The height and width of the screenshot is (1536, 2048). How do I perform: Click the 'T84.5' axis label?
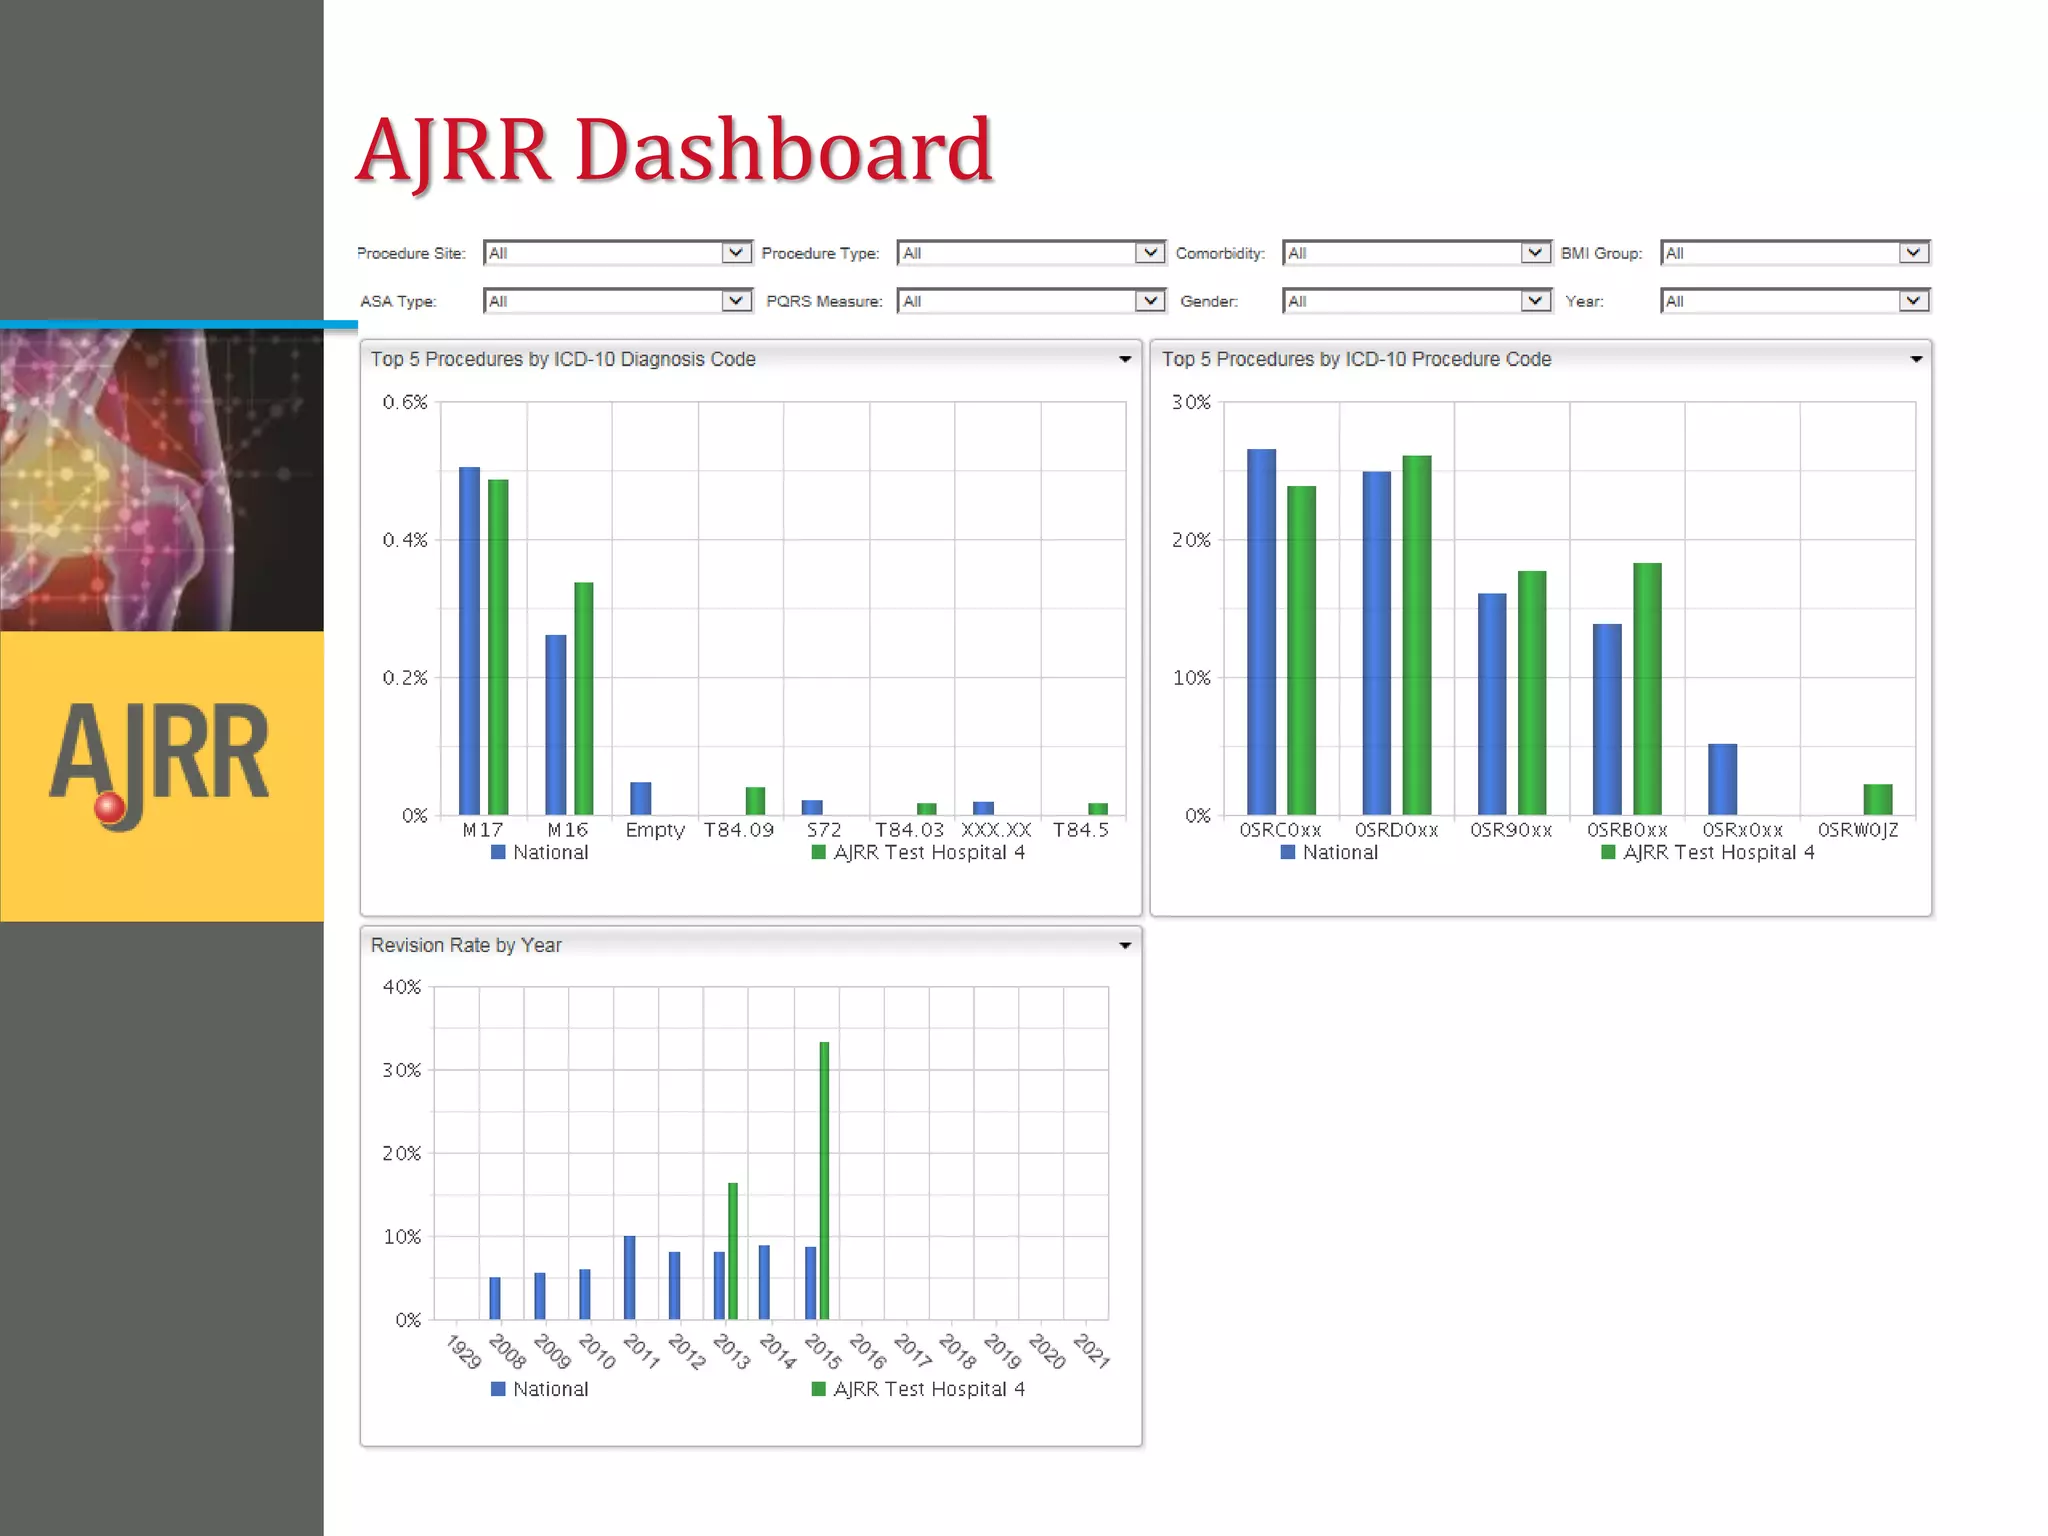tap(1081, 830)
